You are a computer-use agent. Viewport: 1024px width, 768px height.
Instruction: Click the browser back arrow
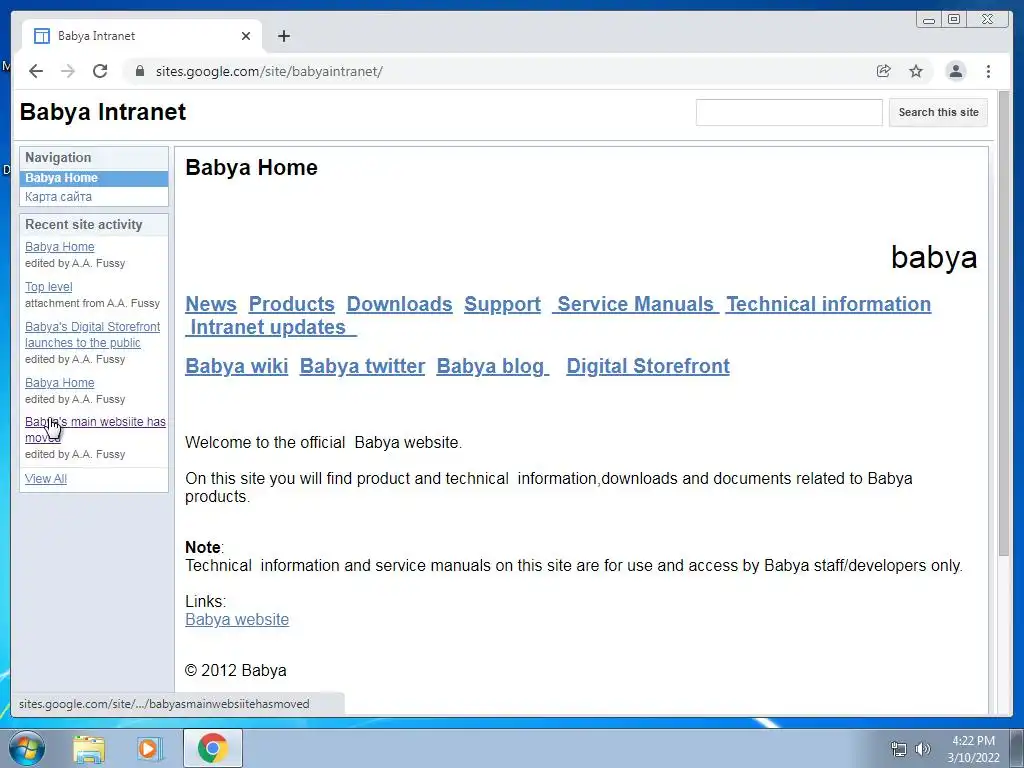(x=36, y=71)
